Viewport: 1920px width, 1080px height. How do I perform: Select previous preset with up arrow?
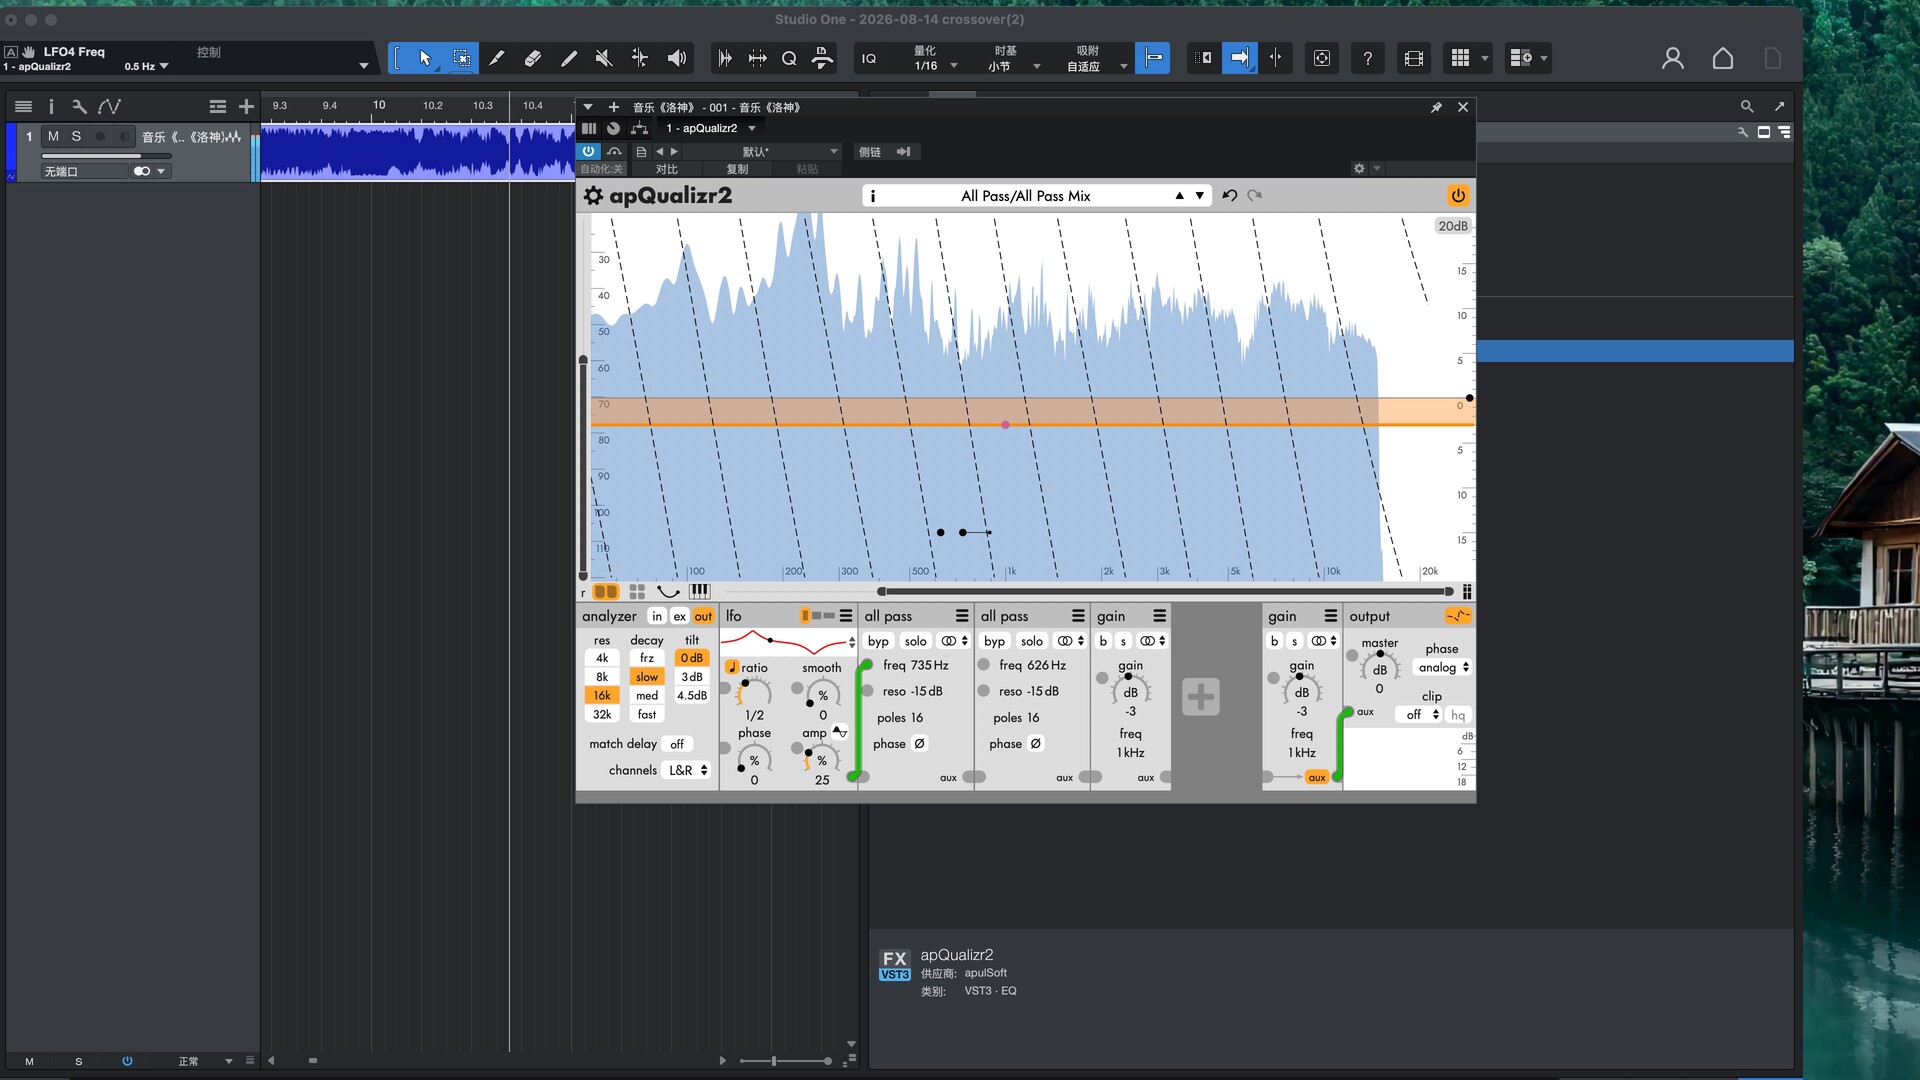click(1179, 196)
